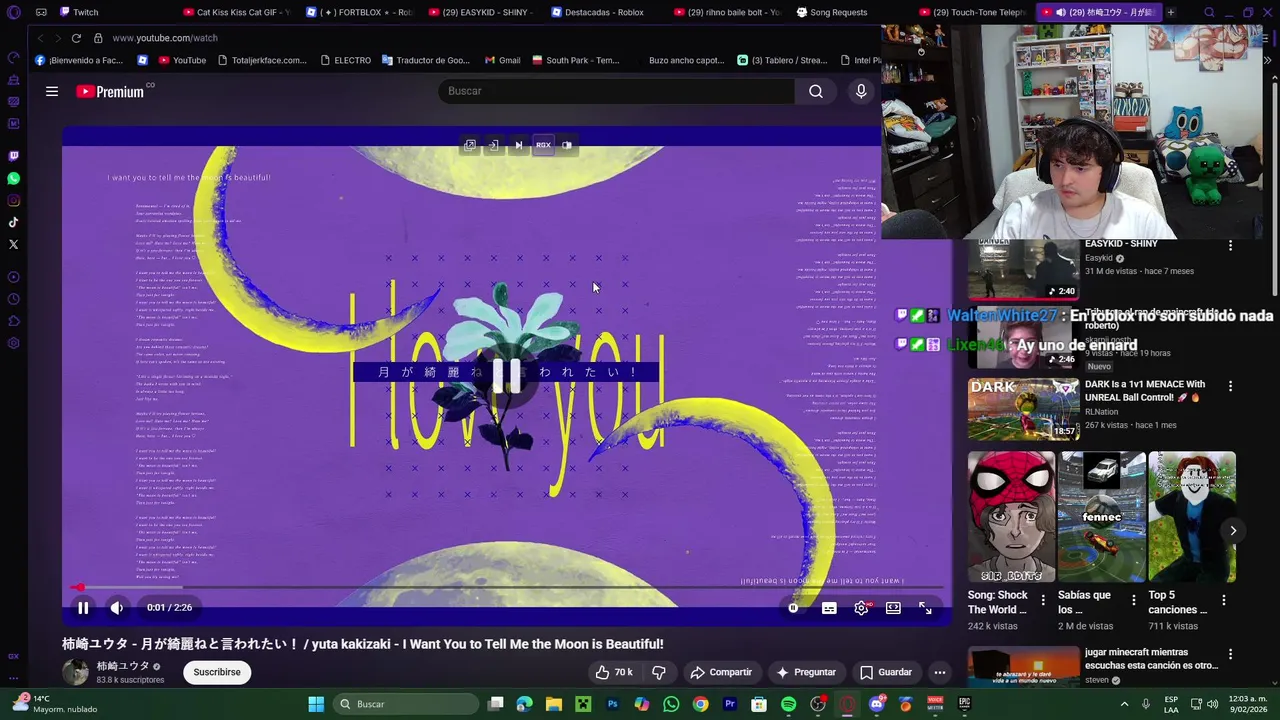Image resolution: width=1280 pixels, height=720 pixels.
Task: Show hidden system tray icons chevron
Action: [1124, 704]
